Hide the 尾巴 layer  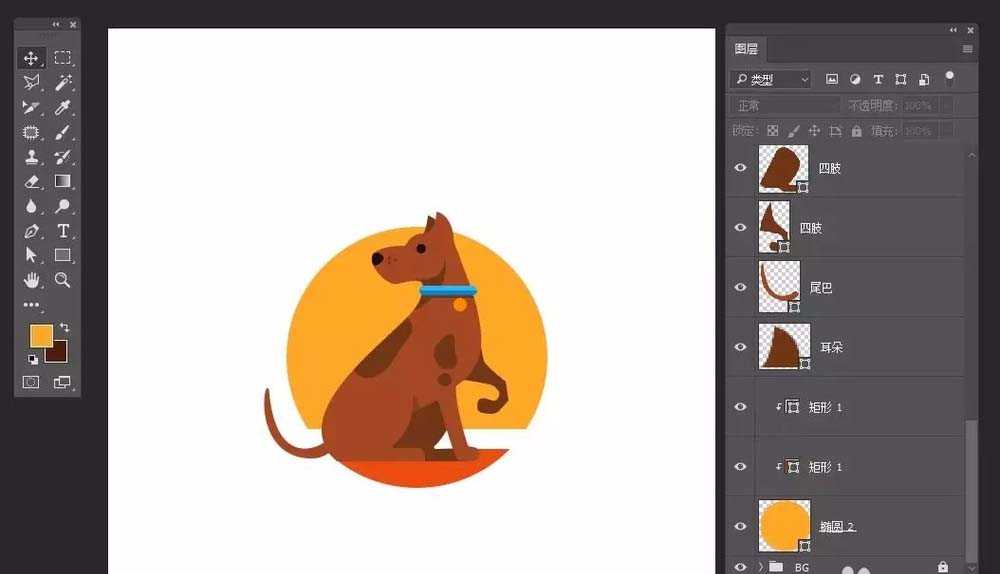pyautogui.click(x=741, y=287)
